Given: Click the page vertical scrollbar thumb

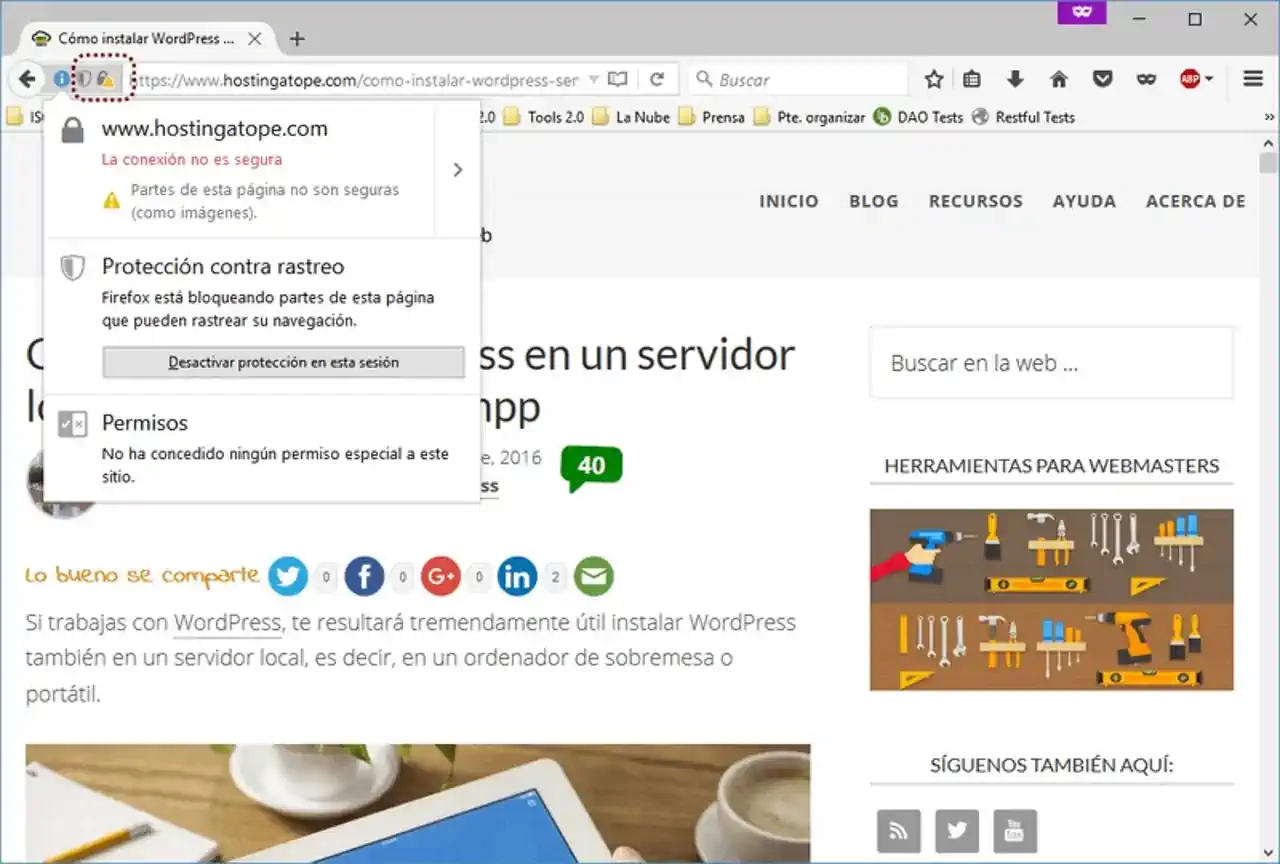Looking at the screenshot, I should [x=1269, y=163].
